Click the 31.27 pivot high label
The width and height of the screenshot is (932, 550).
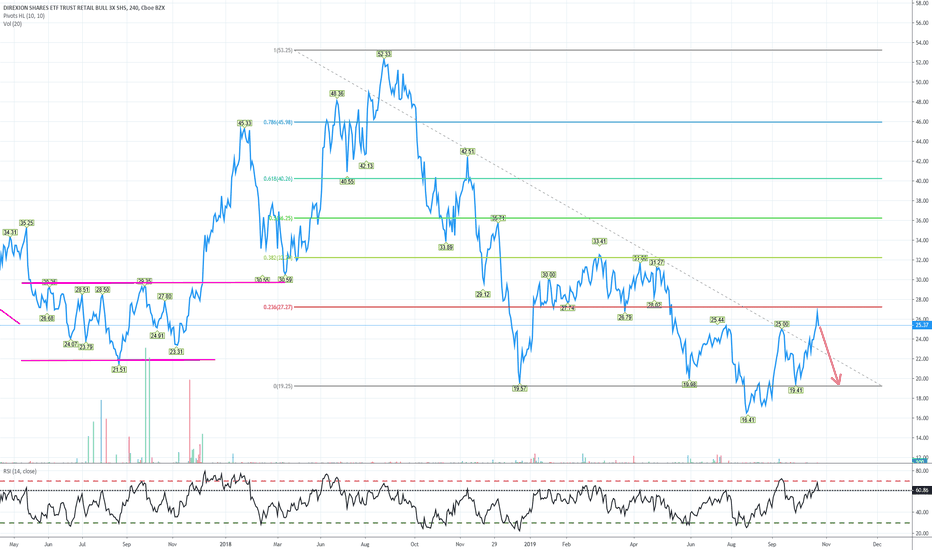click(x=657, y=262)
